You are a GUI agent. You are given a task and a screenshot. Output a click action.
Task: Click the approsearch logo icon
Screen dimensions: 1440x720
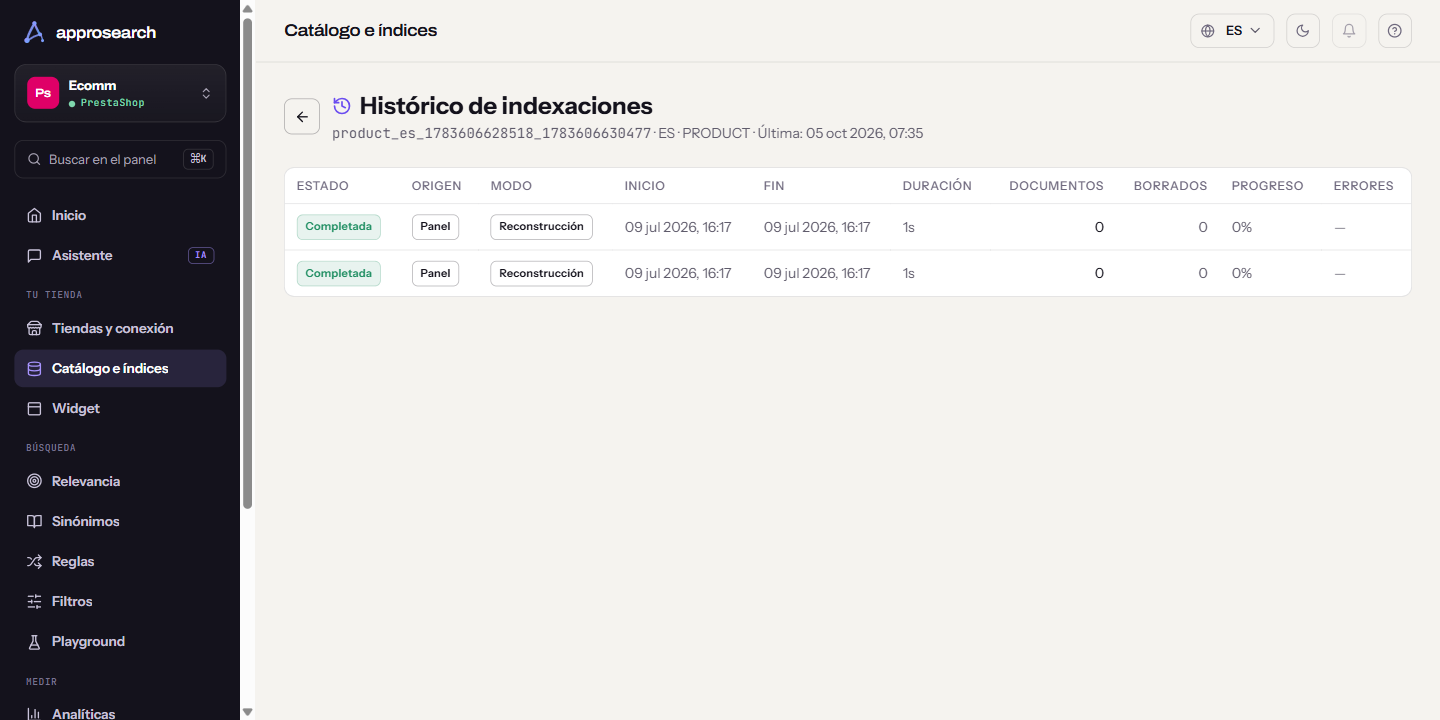coord(34,32)
